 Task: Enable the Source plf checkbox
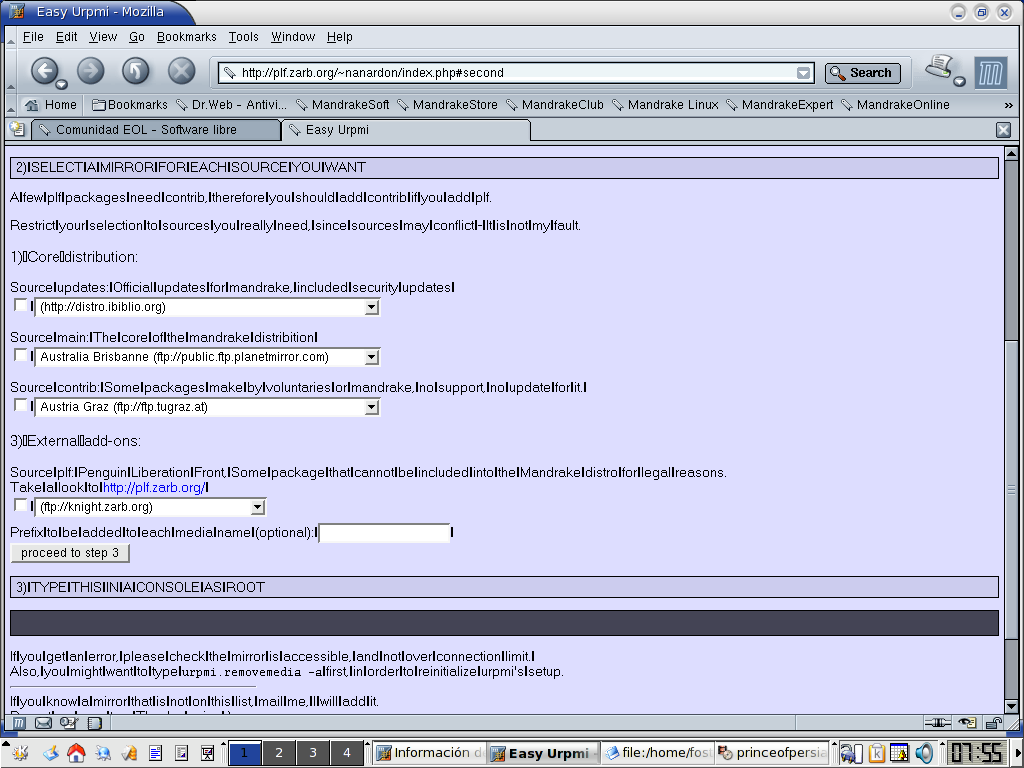pyautogui.click(x=20, y=505)
